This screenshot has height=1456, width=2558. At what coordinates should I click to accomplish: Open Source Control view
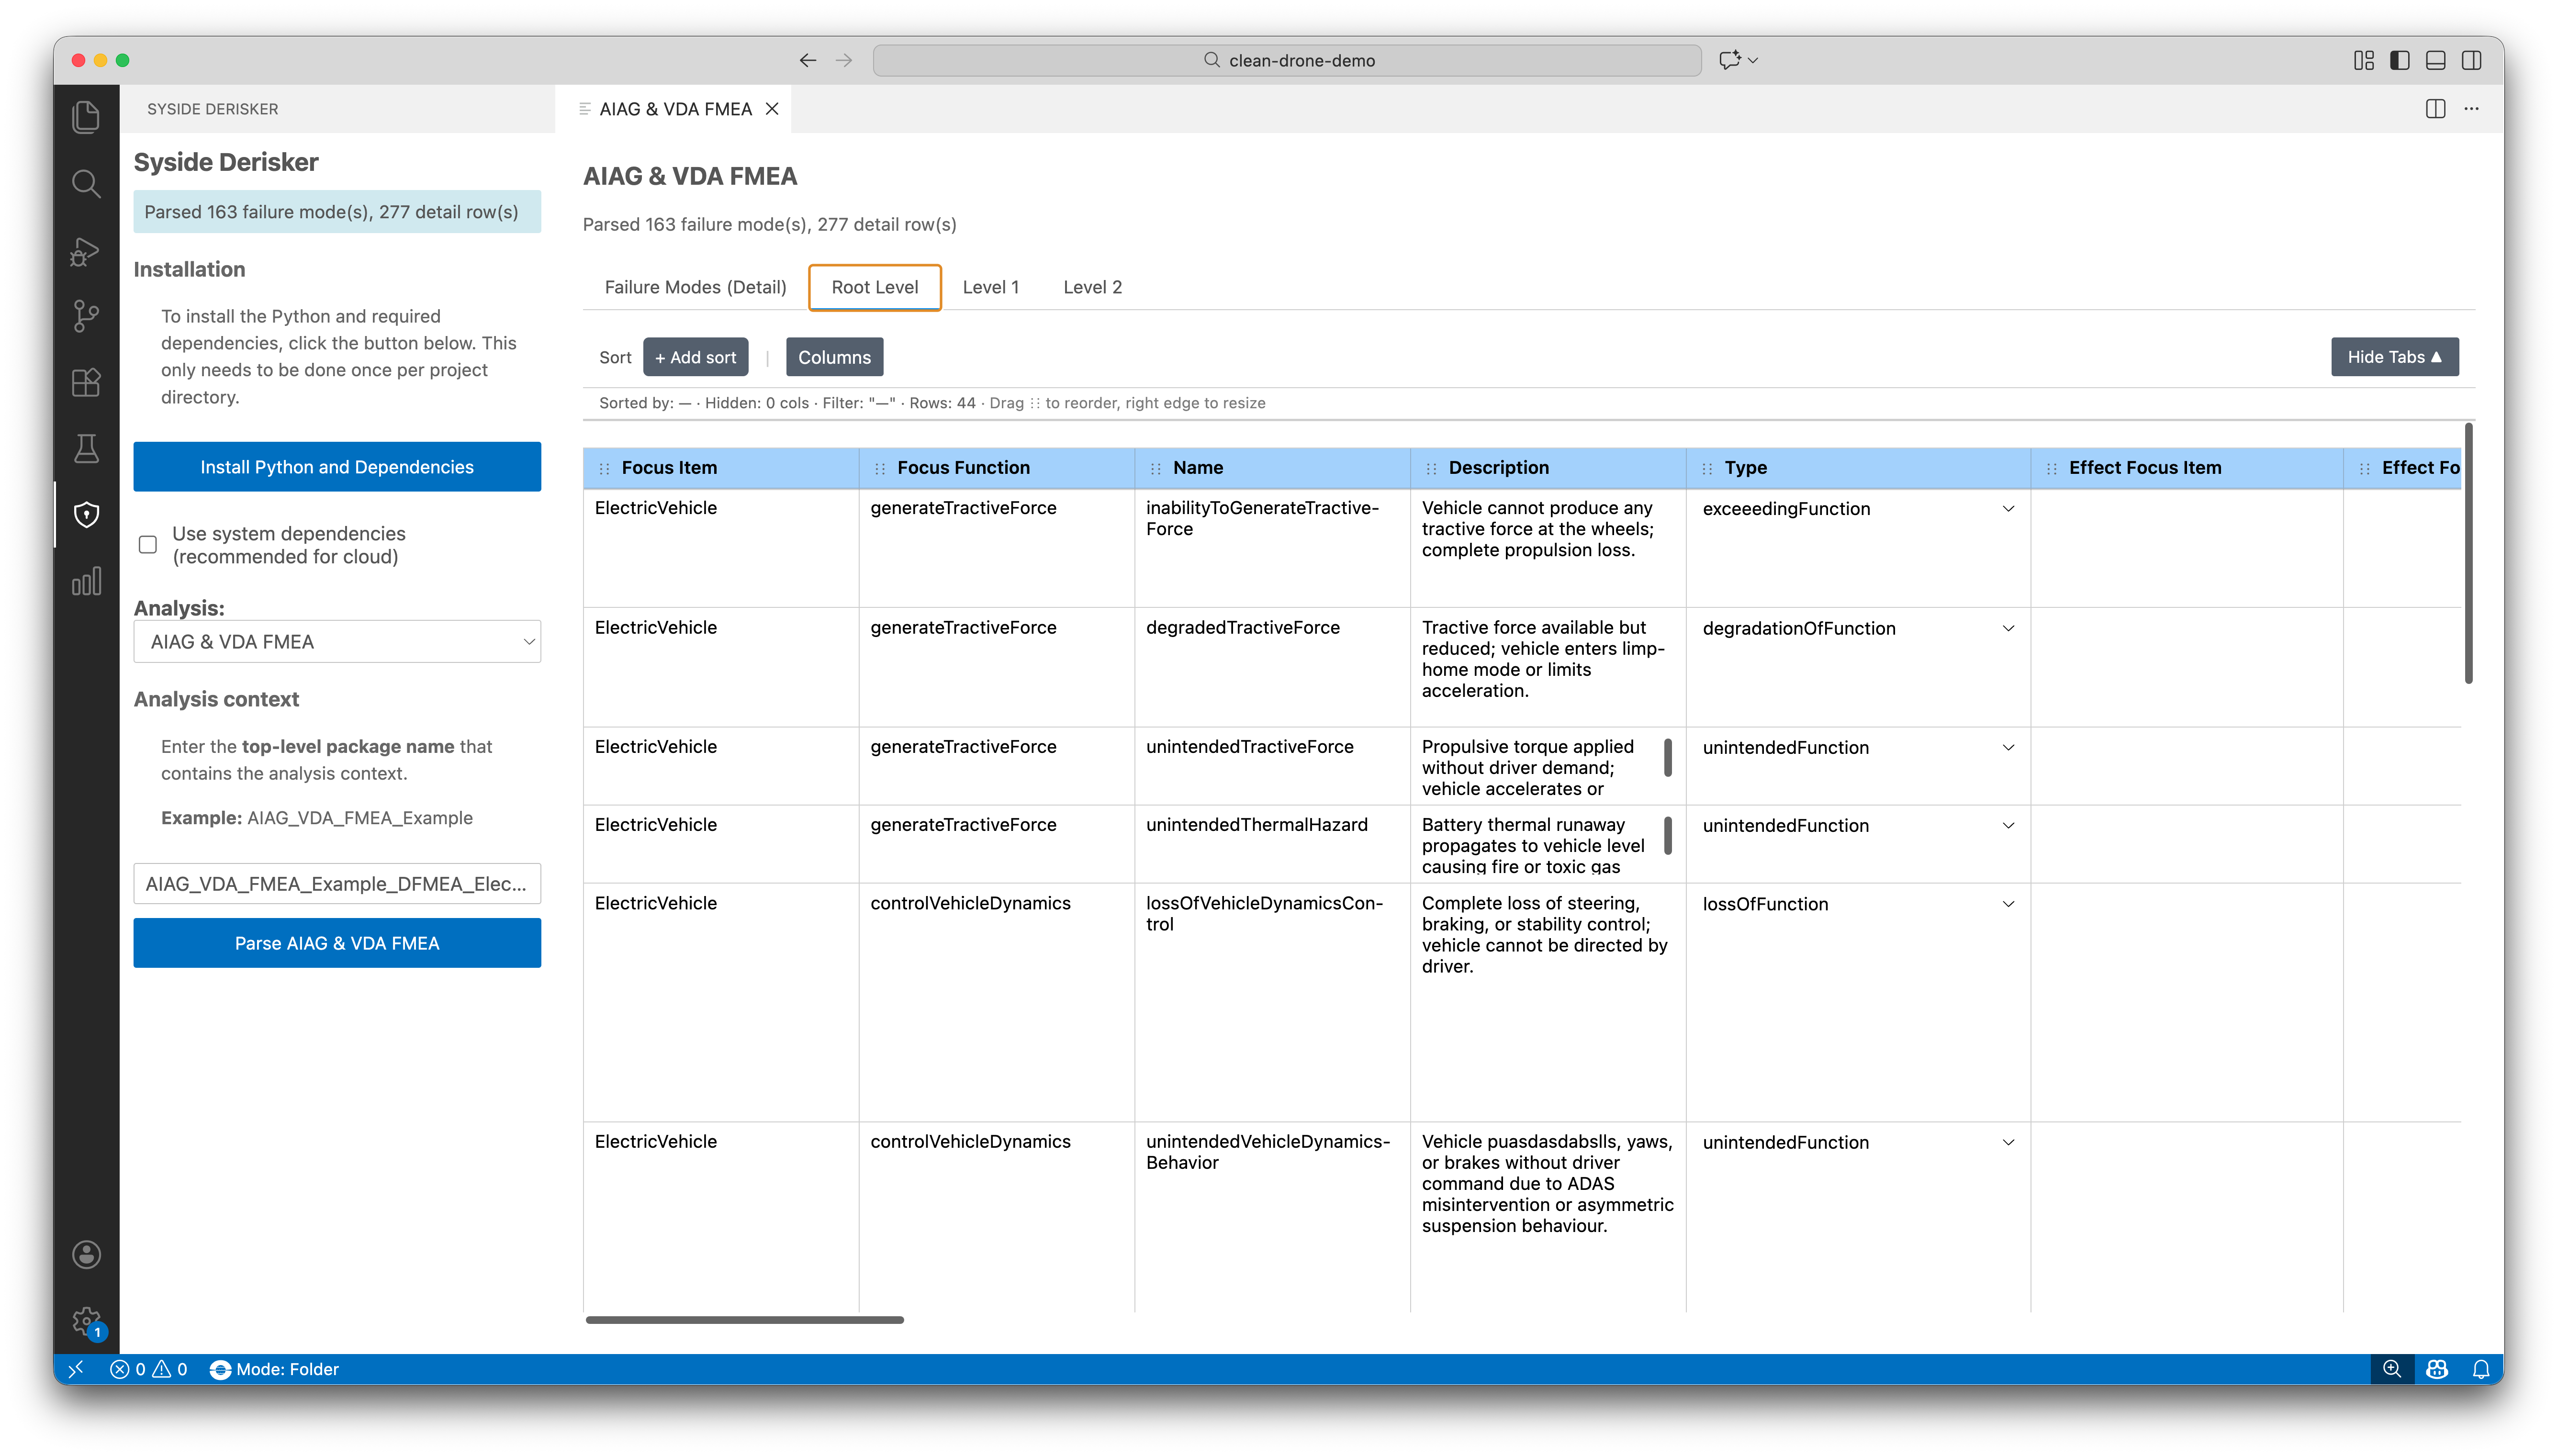[x=86, y=316]
